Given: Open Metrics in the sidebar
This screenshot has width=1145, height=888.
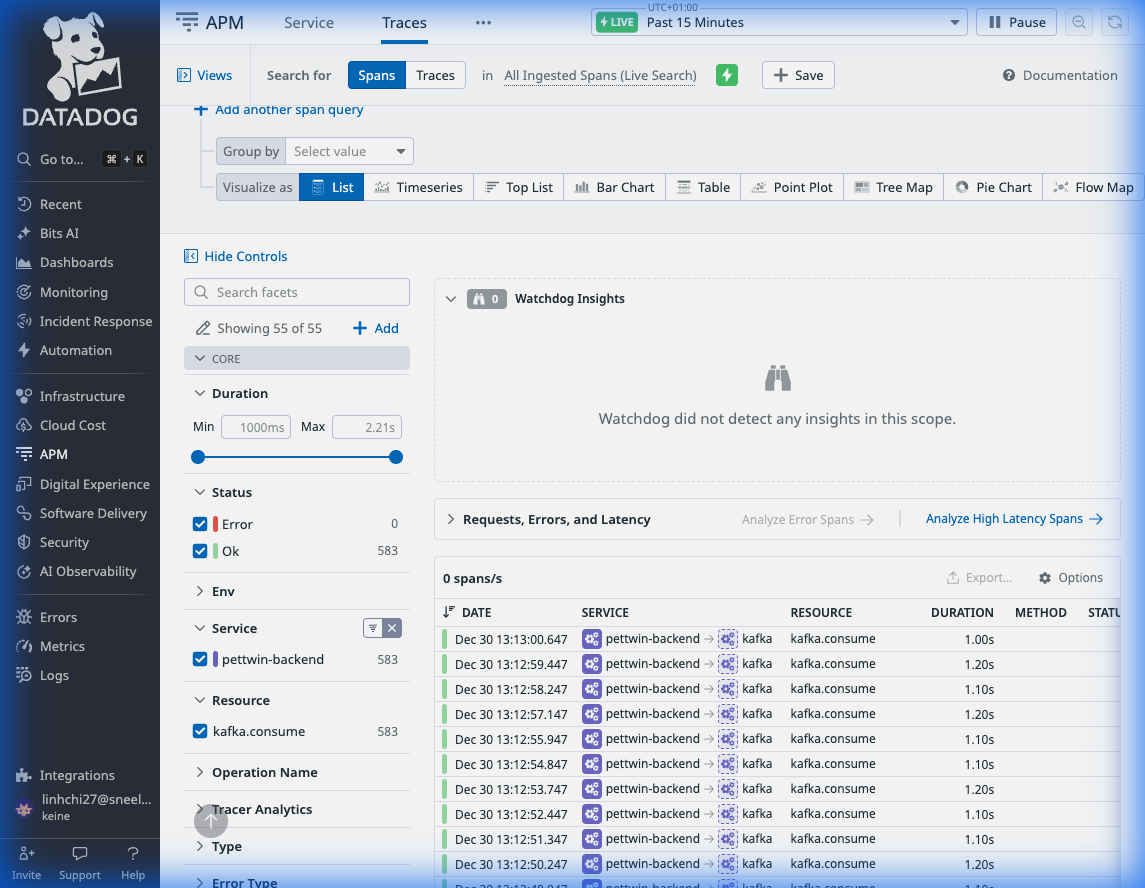Looking at the screenshot, I should coord(61,647).
